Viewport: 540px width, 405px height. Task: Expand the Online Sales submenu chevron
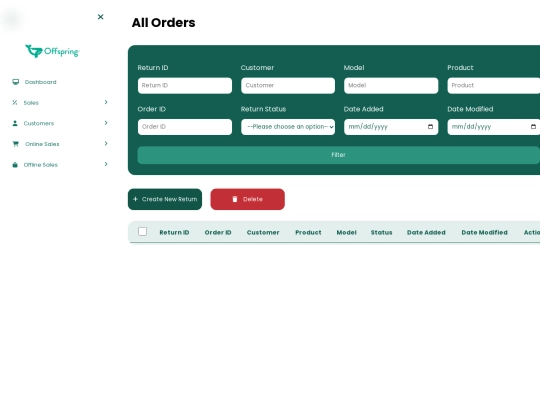pos(106,144)
